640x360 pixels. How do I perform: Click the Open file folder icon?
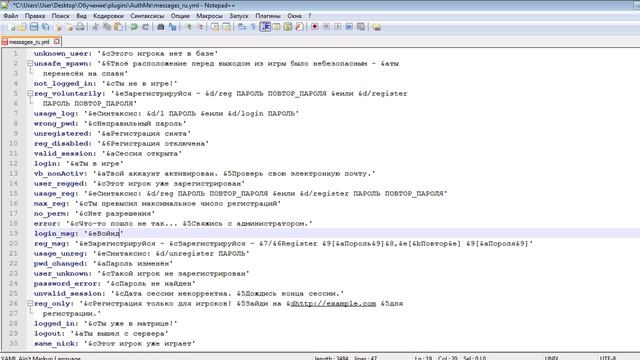click(x=22, y=27)
